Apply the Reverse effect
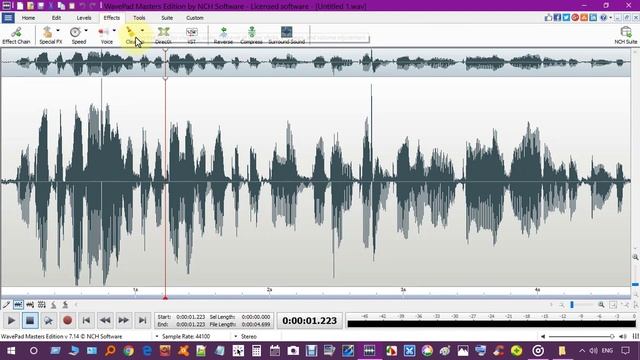This screenshot has width=640, height=360. point(223,35)
